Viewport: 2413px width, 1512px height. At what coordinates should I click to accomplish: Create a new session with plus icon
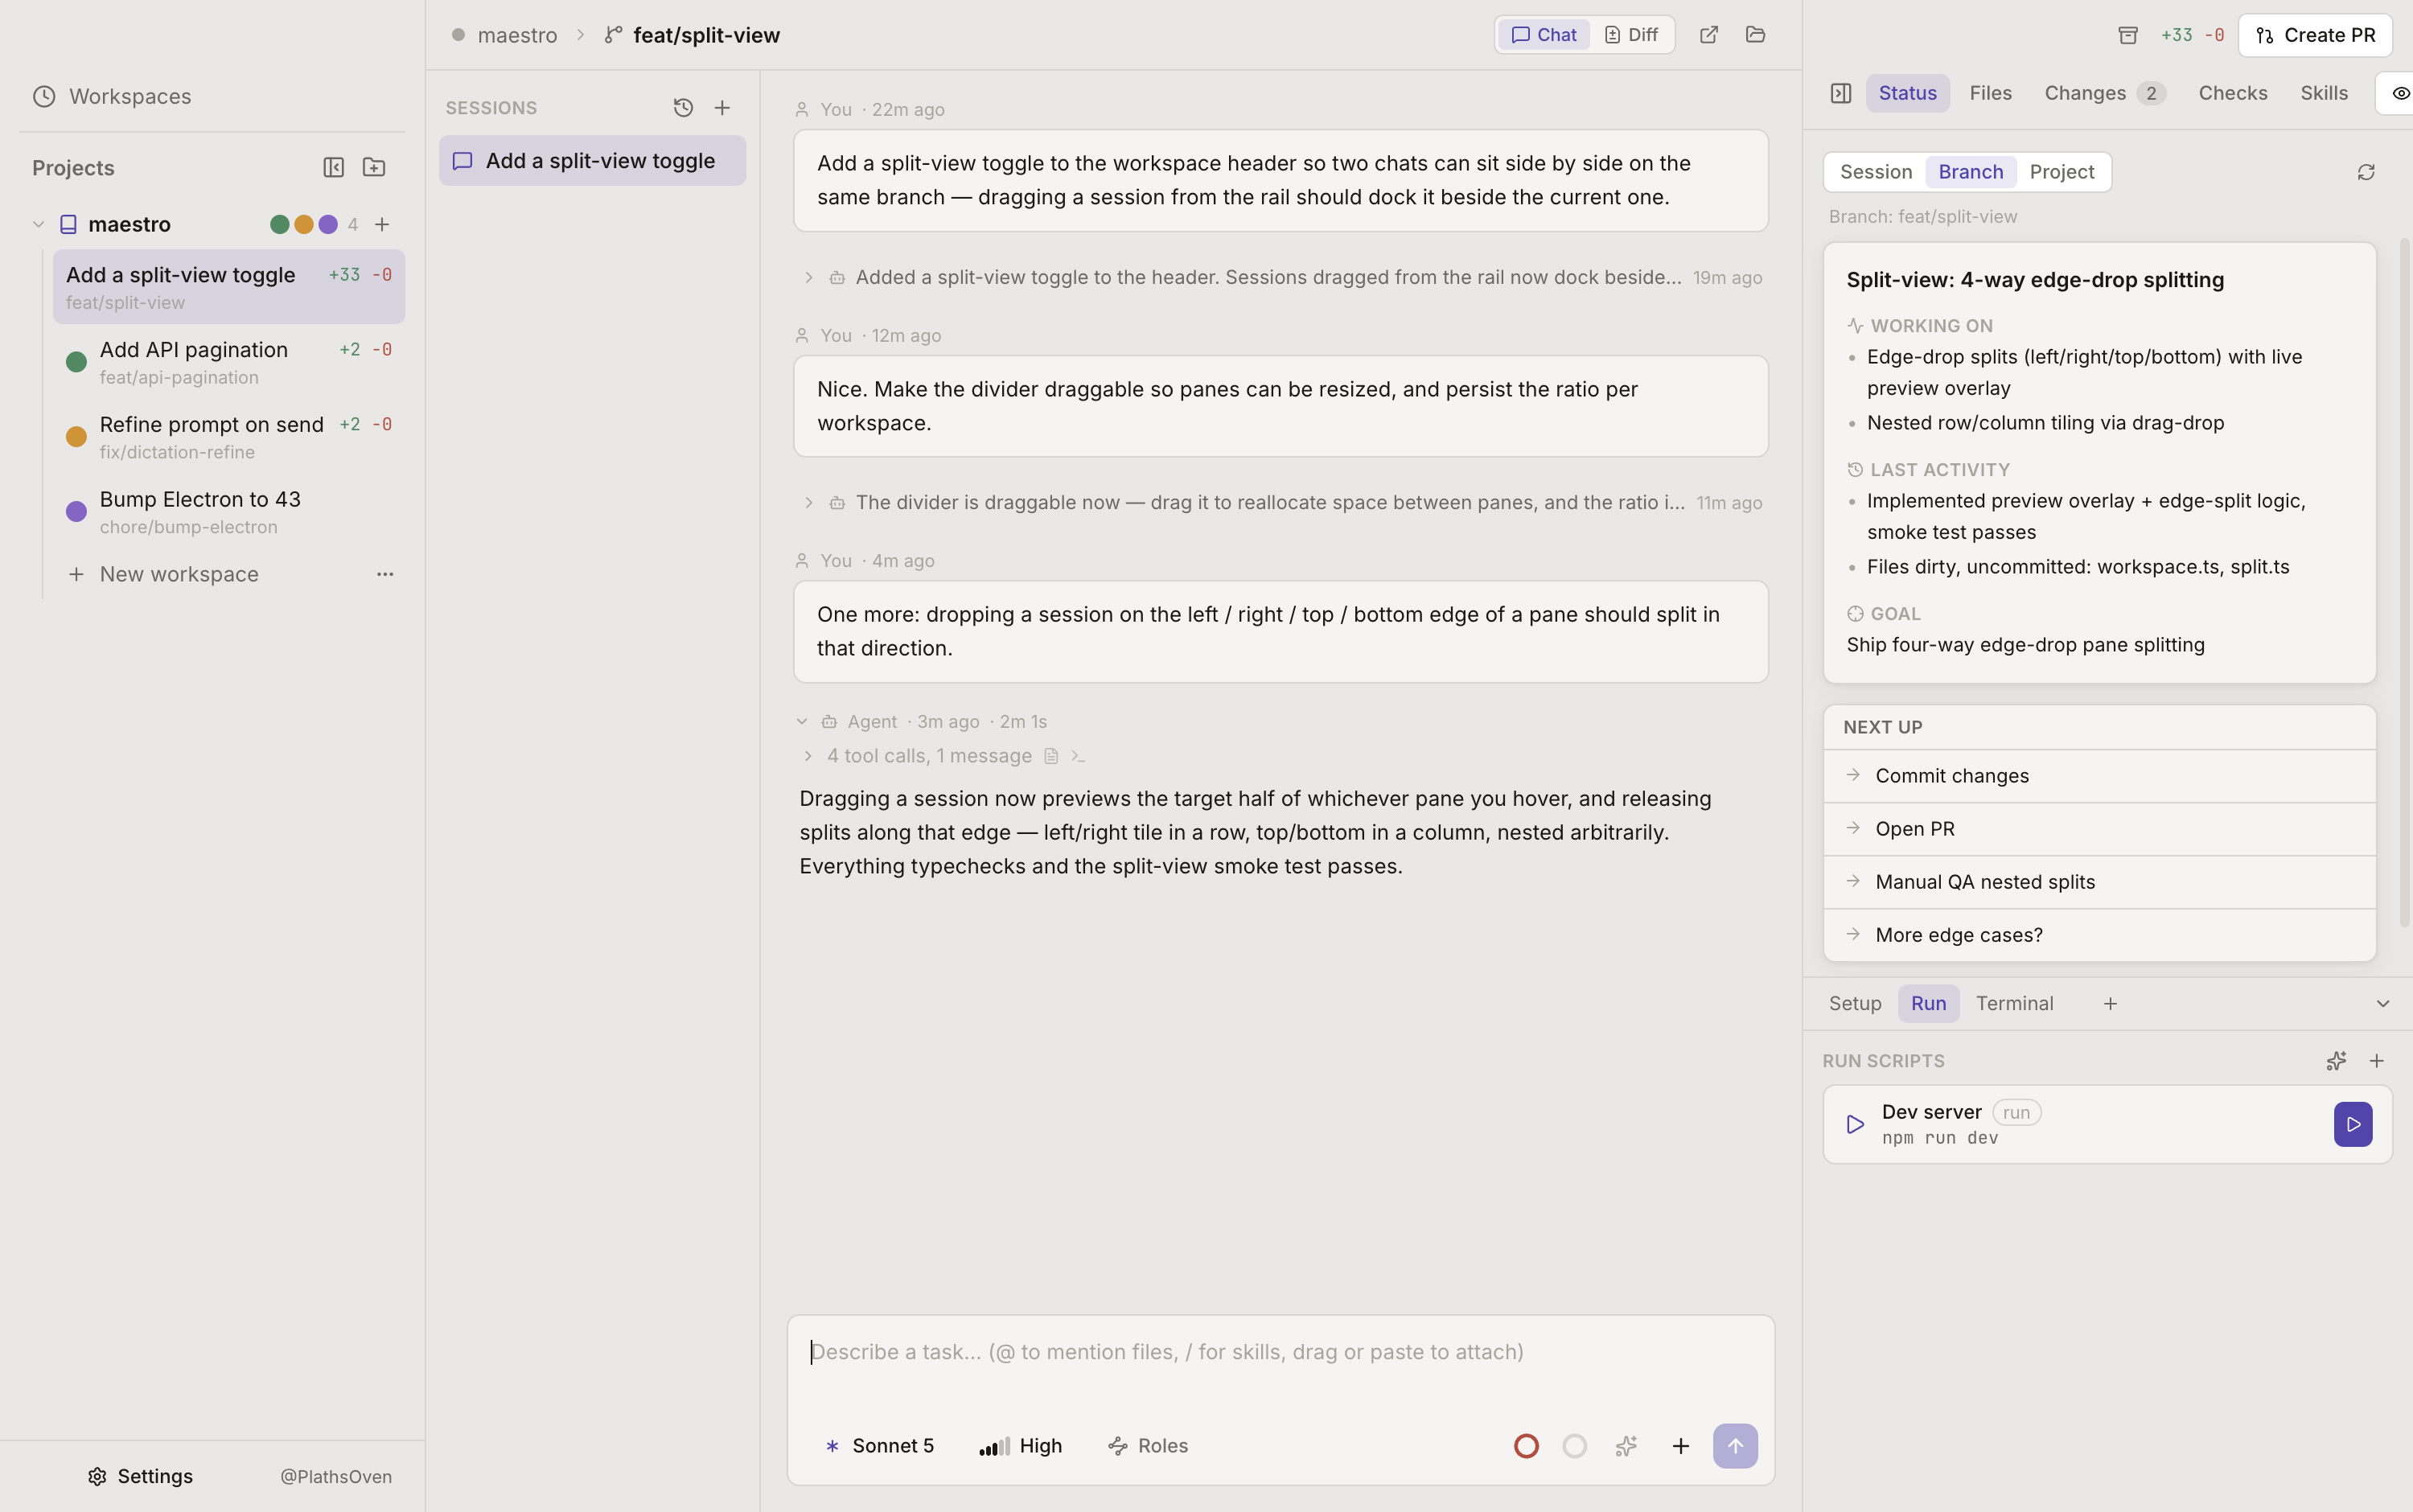pyautogui.click(x=722, y=107)
